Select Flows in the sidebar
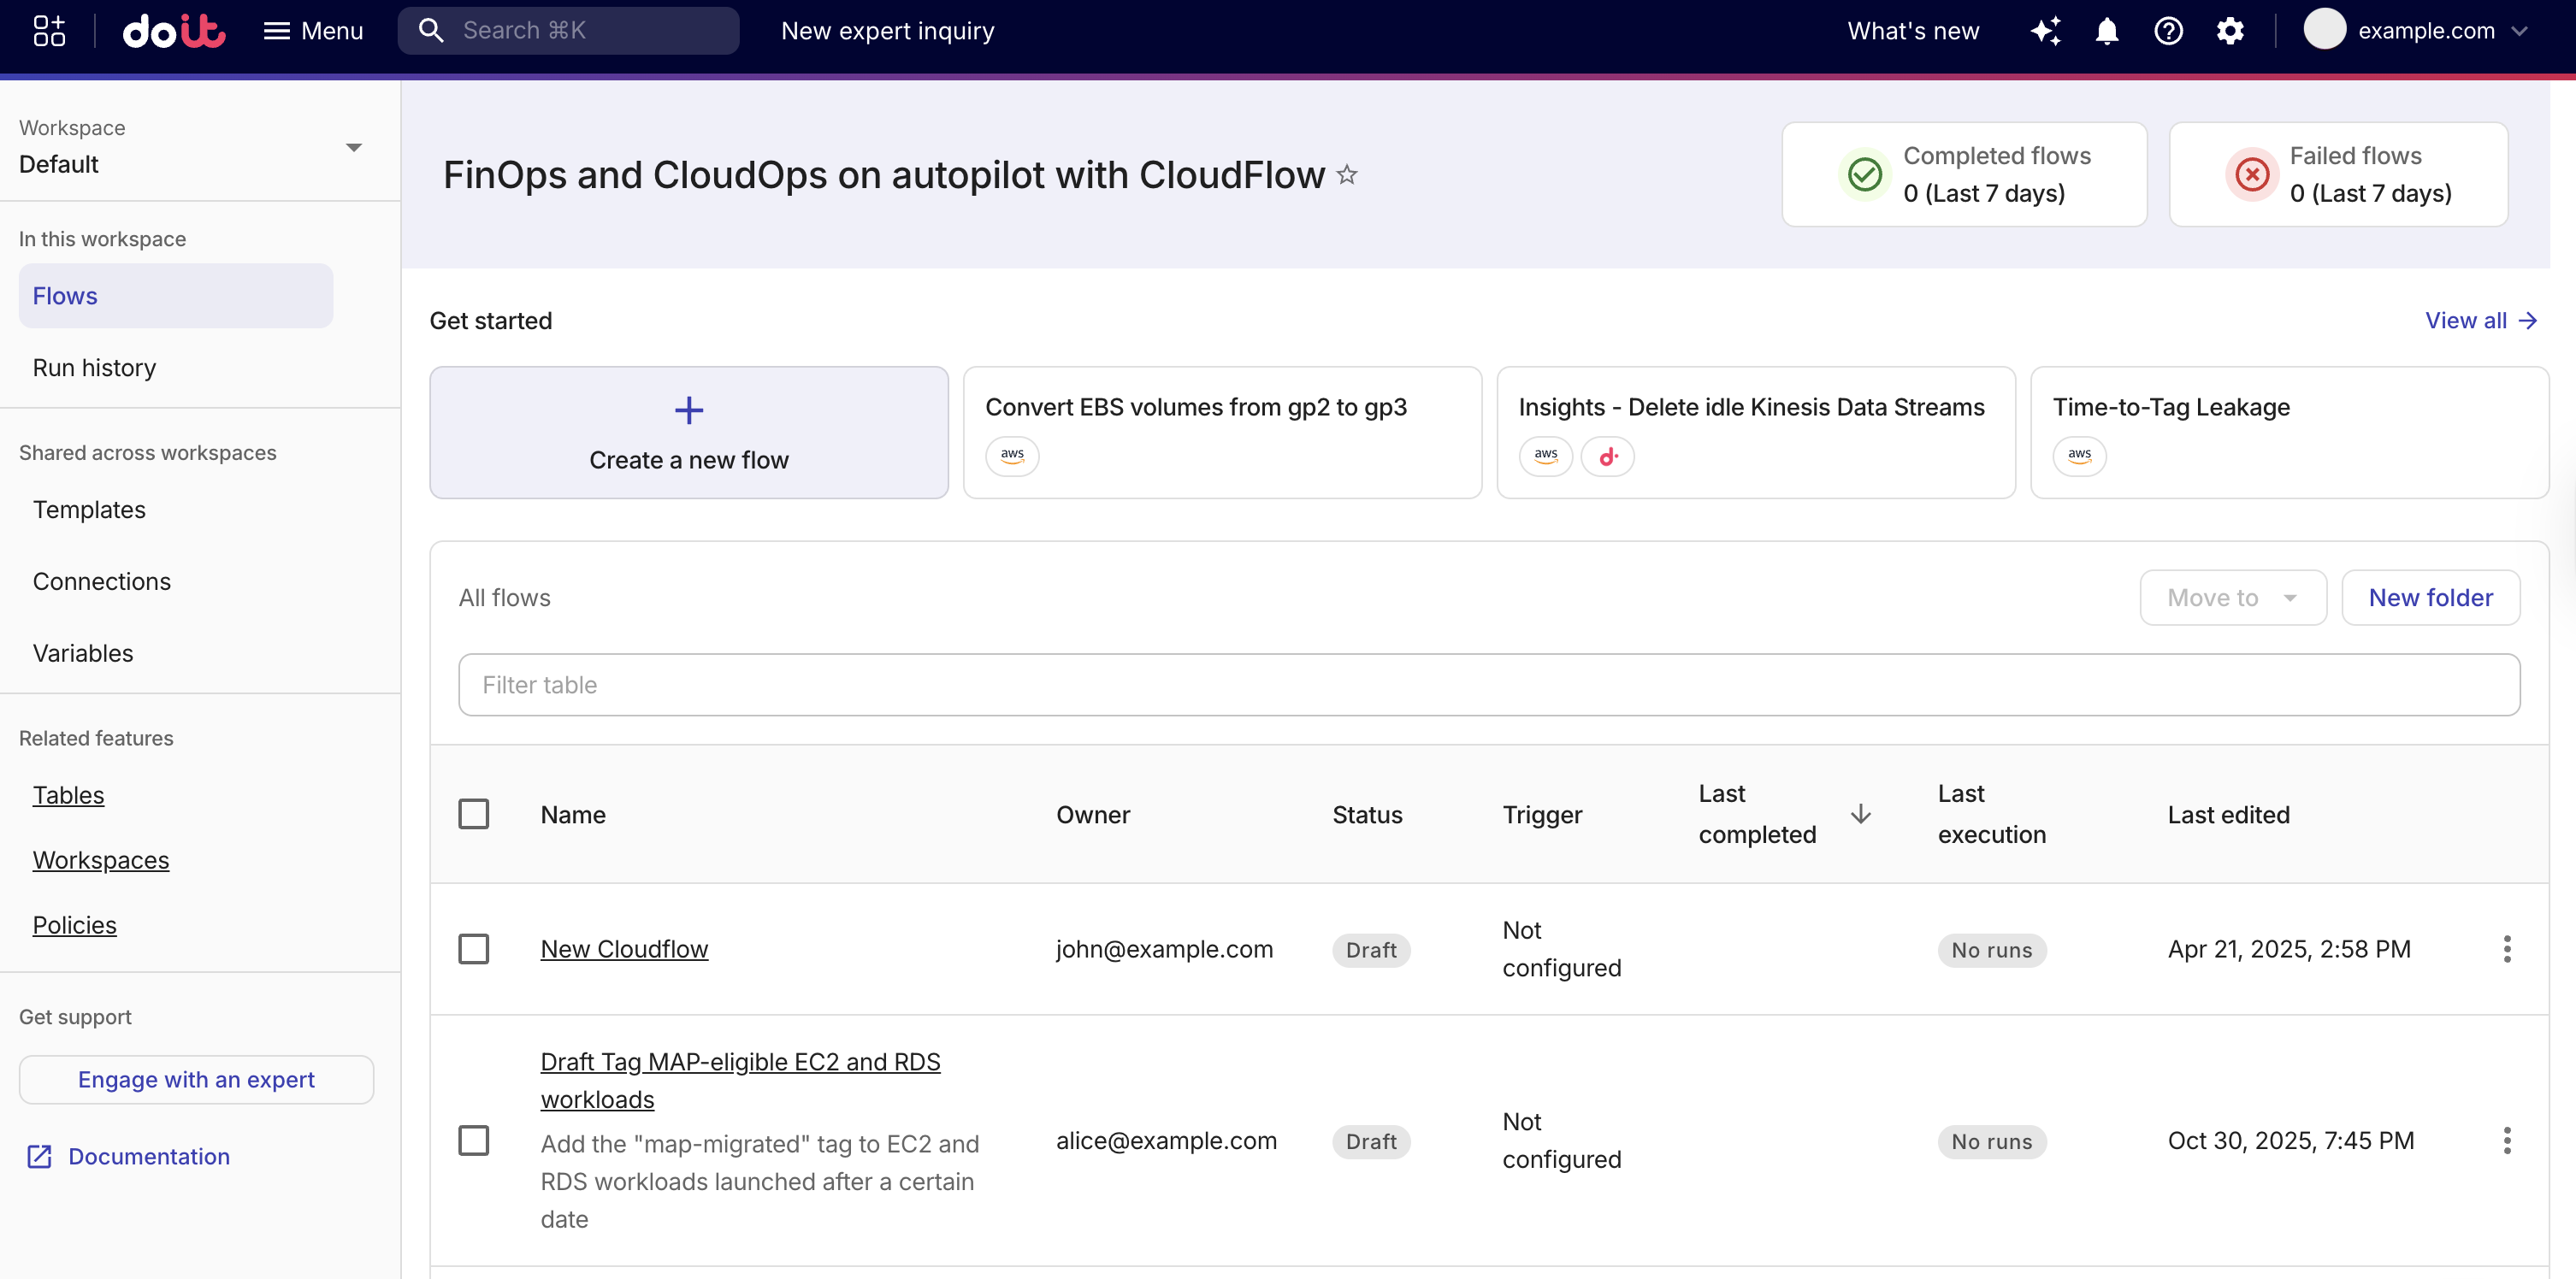2576x1279 pixels. [x=176, y=296]
